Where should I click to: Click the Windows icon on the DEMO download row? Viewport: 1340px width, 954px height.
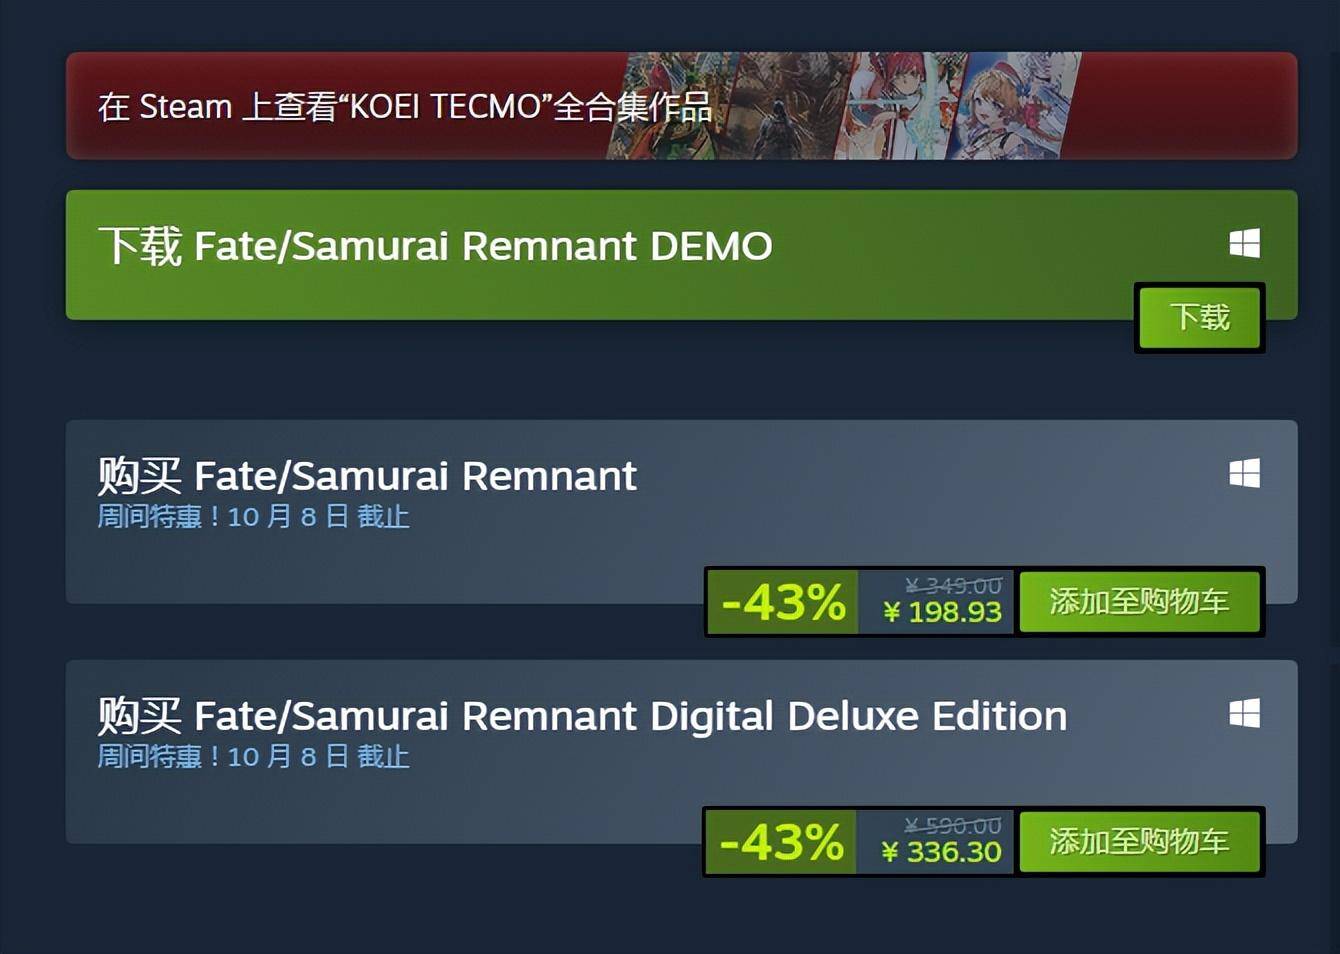click(1244, 243)
